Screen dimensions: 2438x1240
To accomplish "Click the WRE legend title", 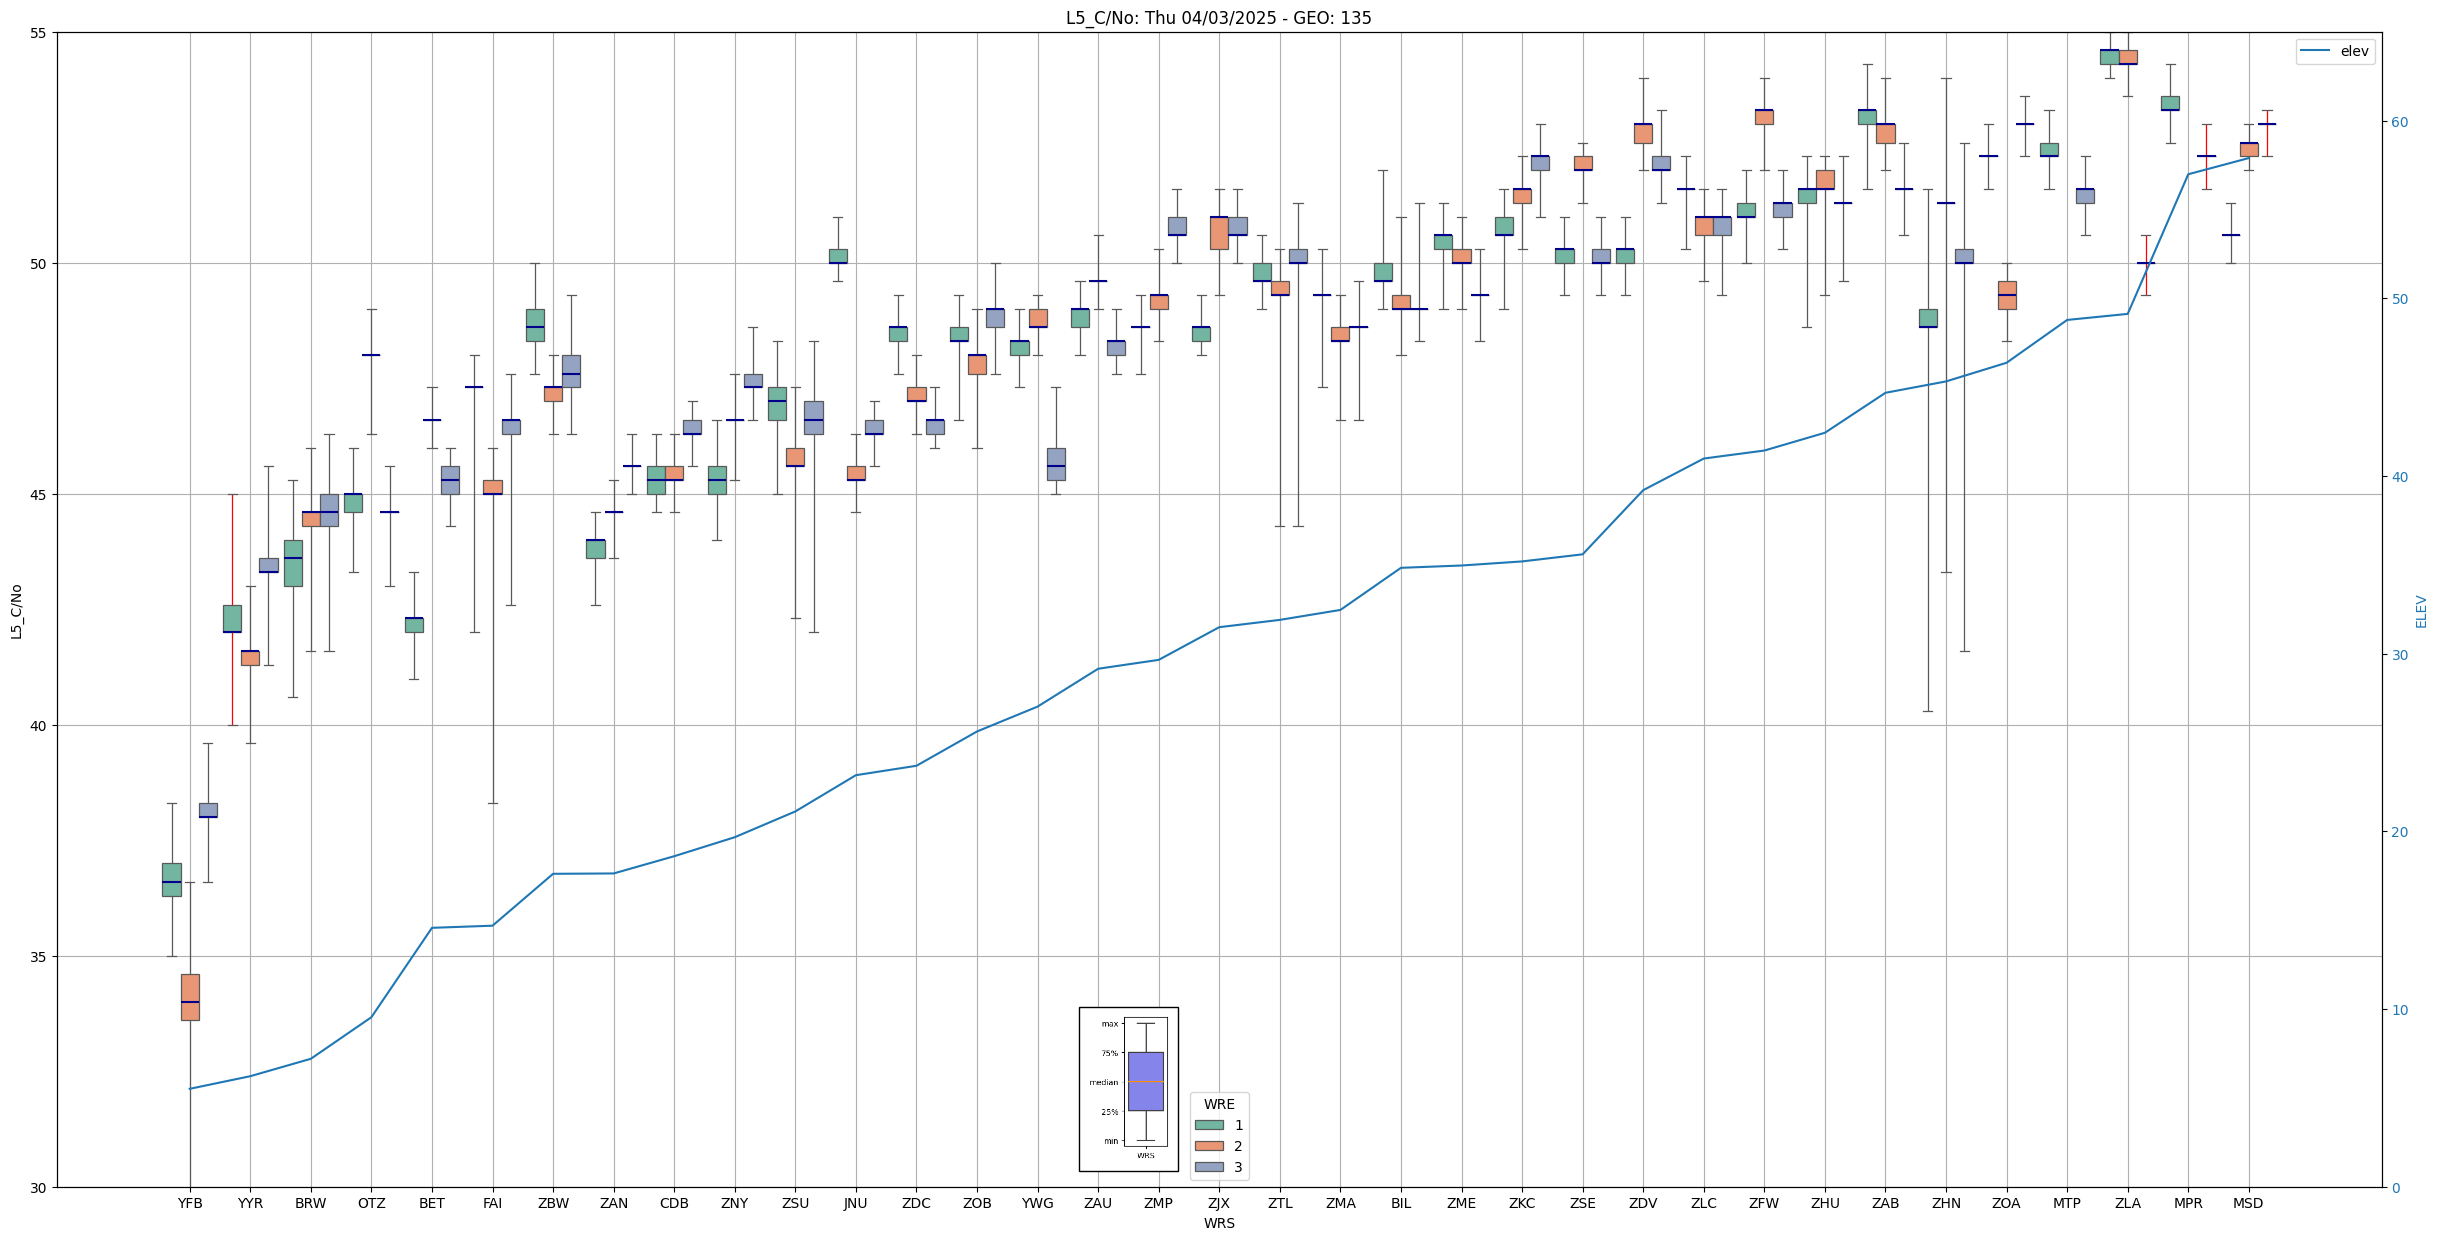I will tap(1219, 1104).
